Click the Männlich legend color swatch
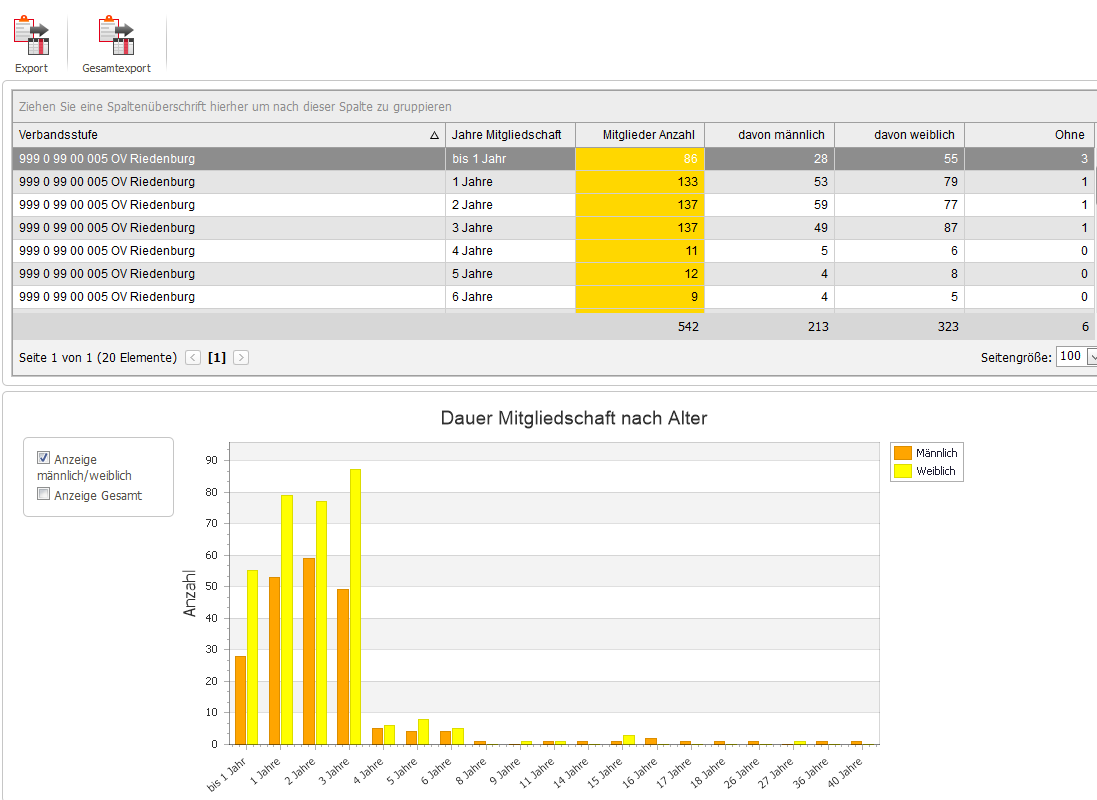This screenshot has height=800, width=1097. (x=903, y=453)
